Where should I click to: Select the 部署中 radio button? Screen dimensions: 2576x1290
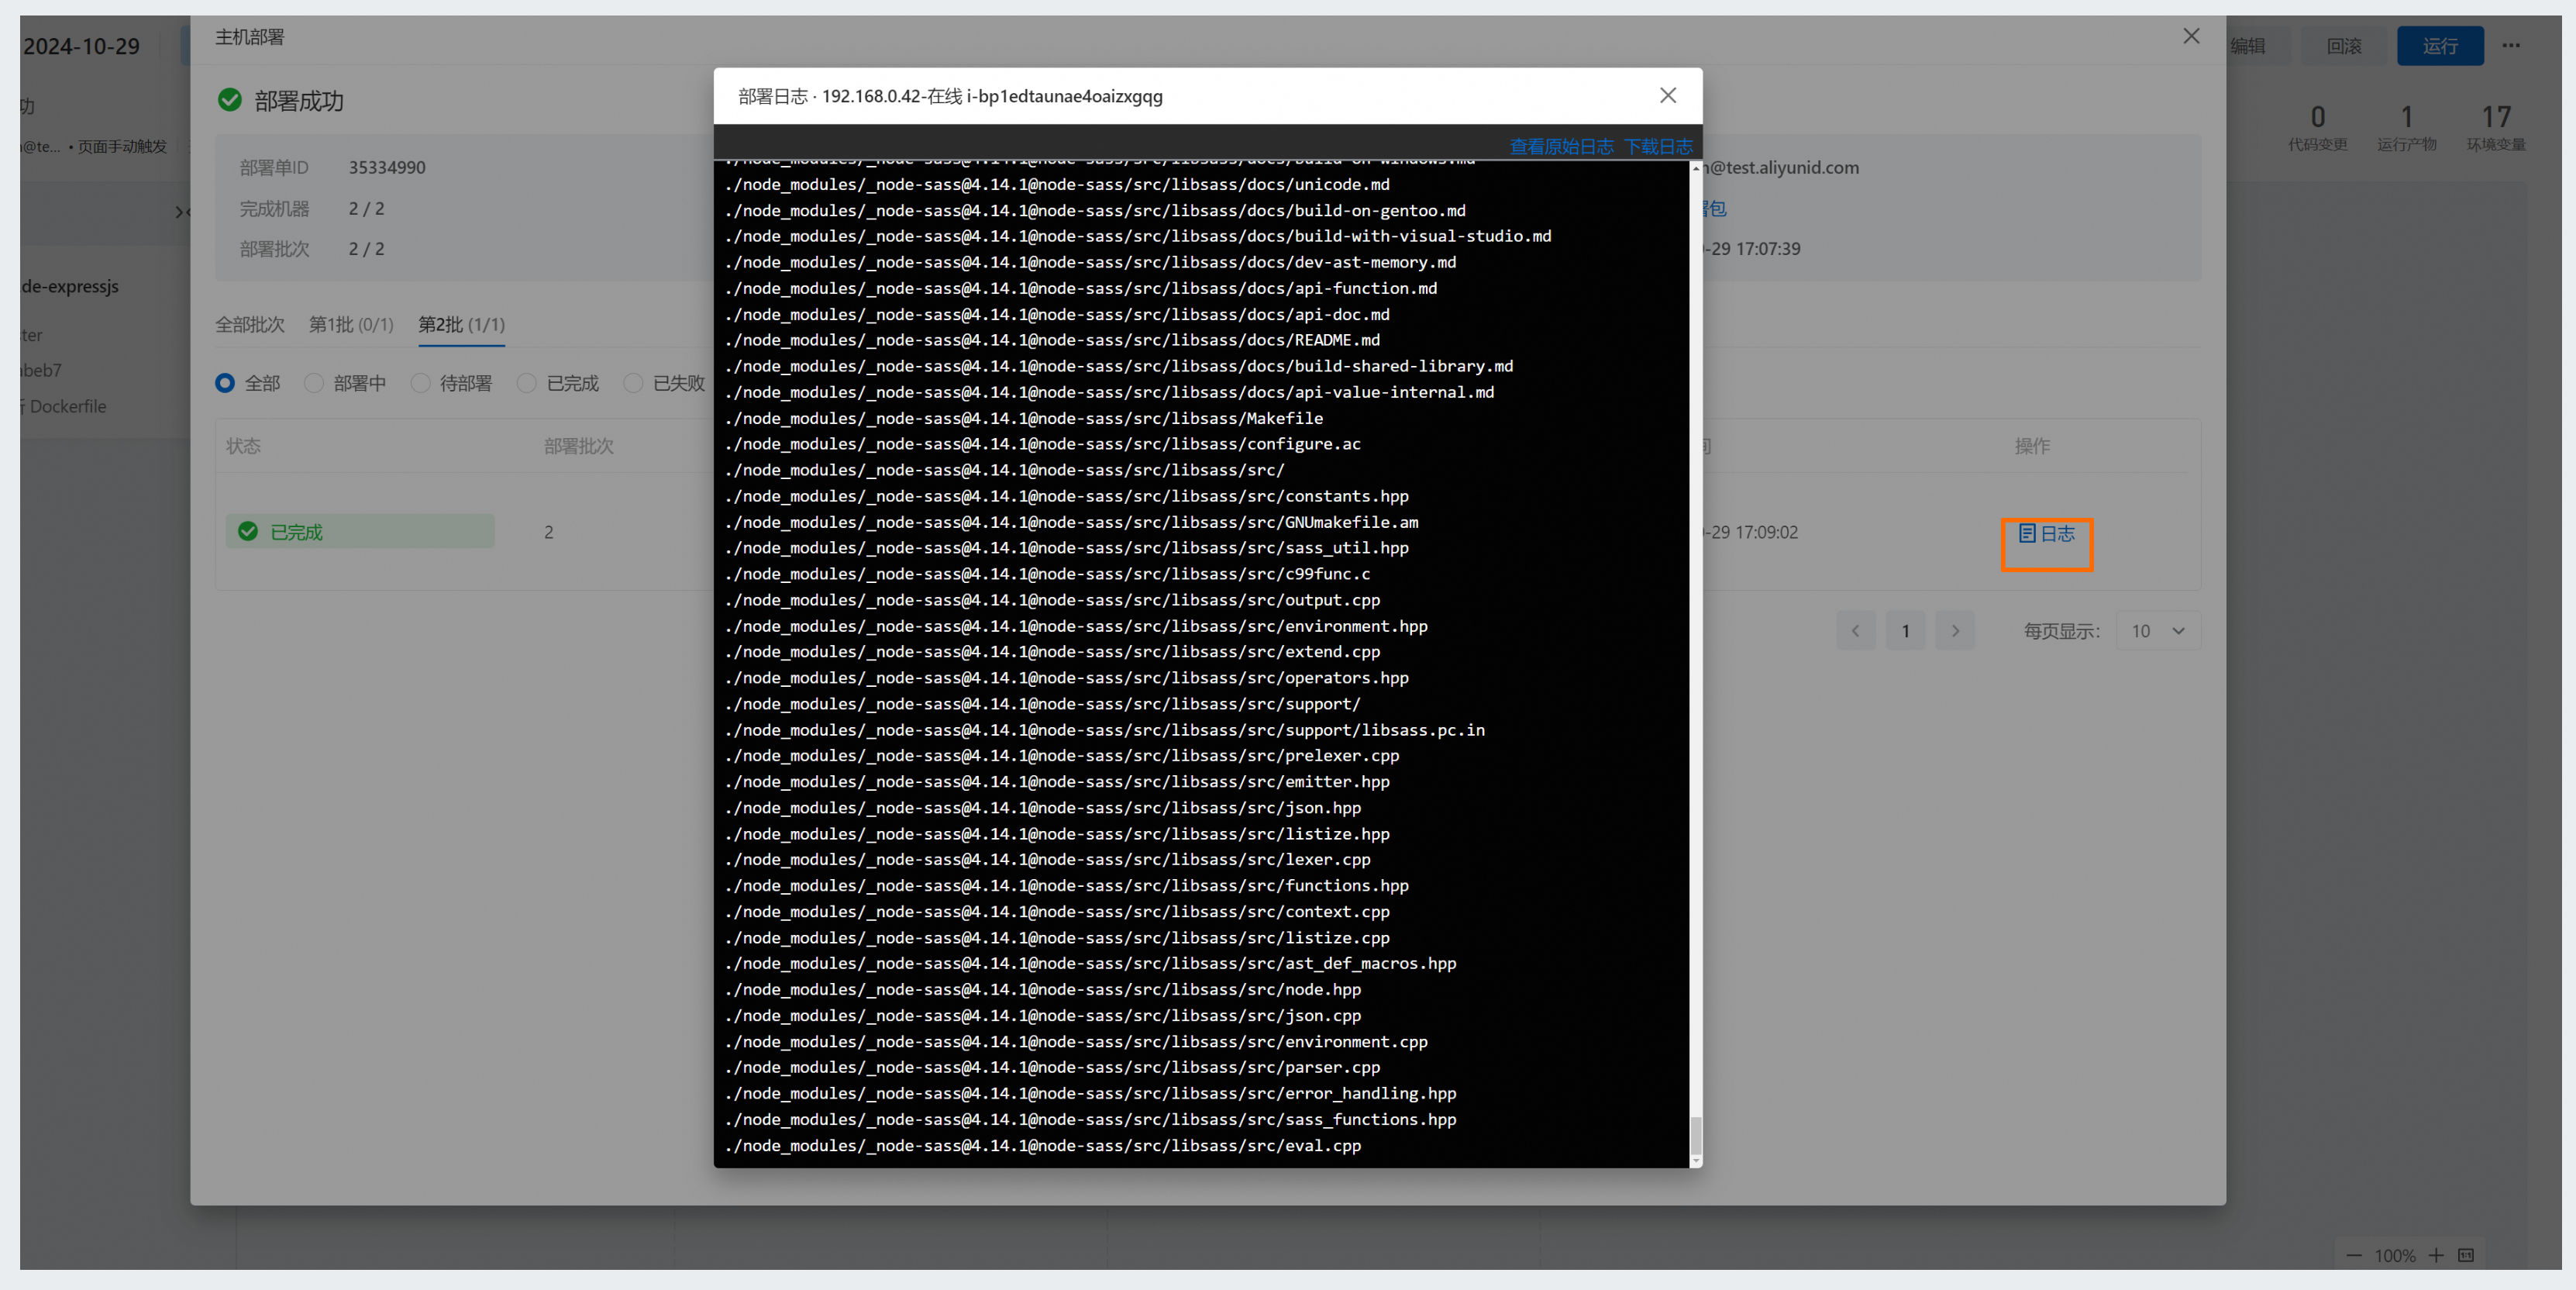pos(314,383)
